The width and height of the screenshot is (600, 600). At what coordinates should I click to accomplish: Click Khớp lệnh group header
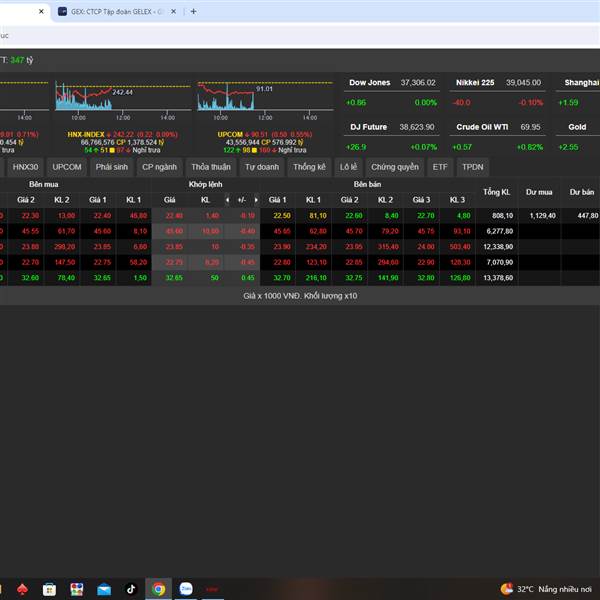[x=205, y=184]
